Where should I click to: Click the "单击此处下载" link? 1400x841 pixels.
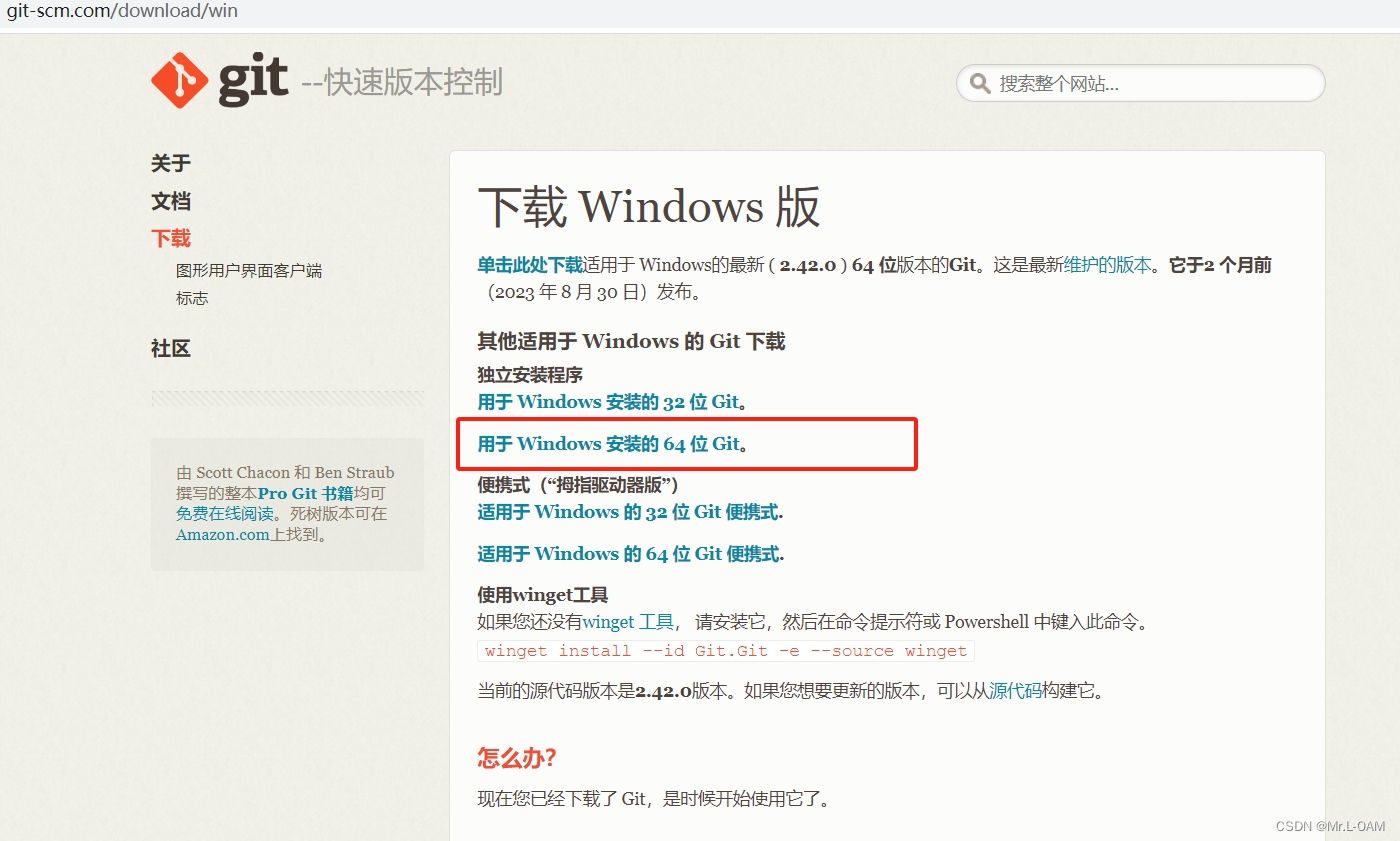[x=530, y=265]
